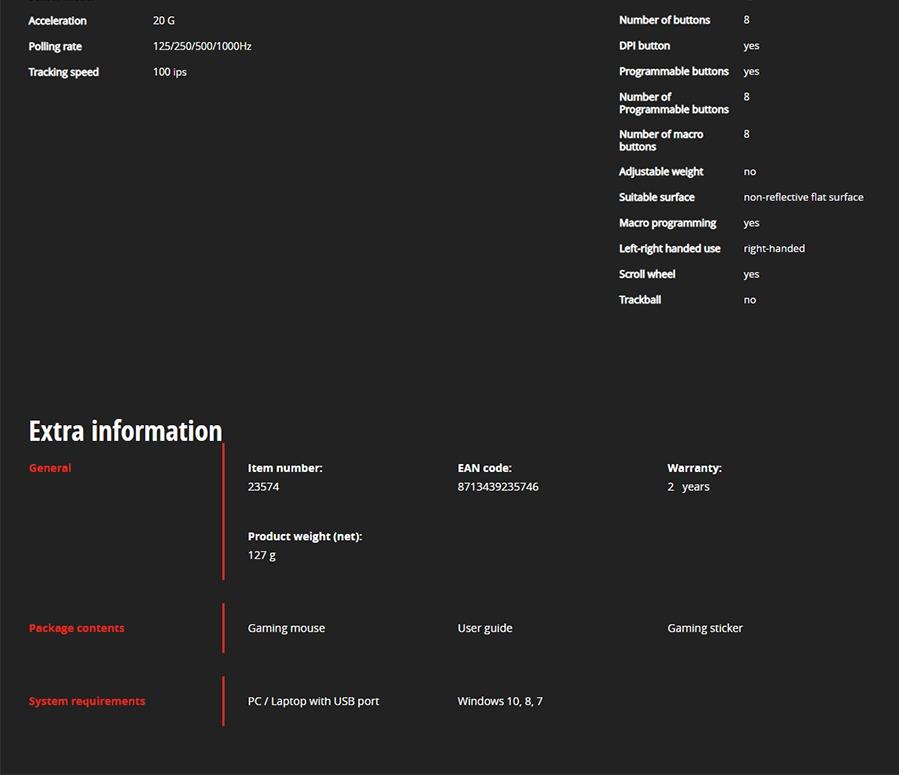Click the Macro programming label
This screenshot has height=775, width=899.
[x=667, y=223]
